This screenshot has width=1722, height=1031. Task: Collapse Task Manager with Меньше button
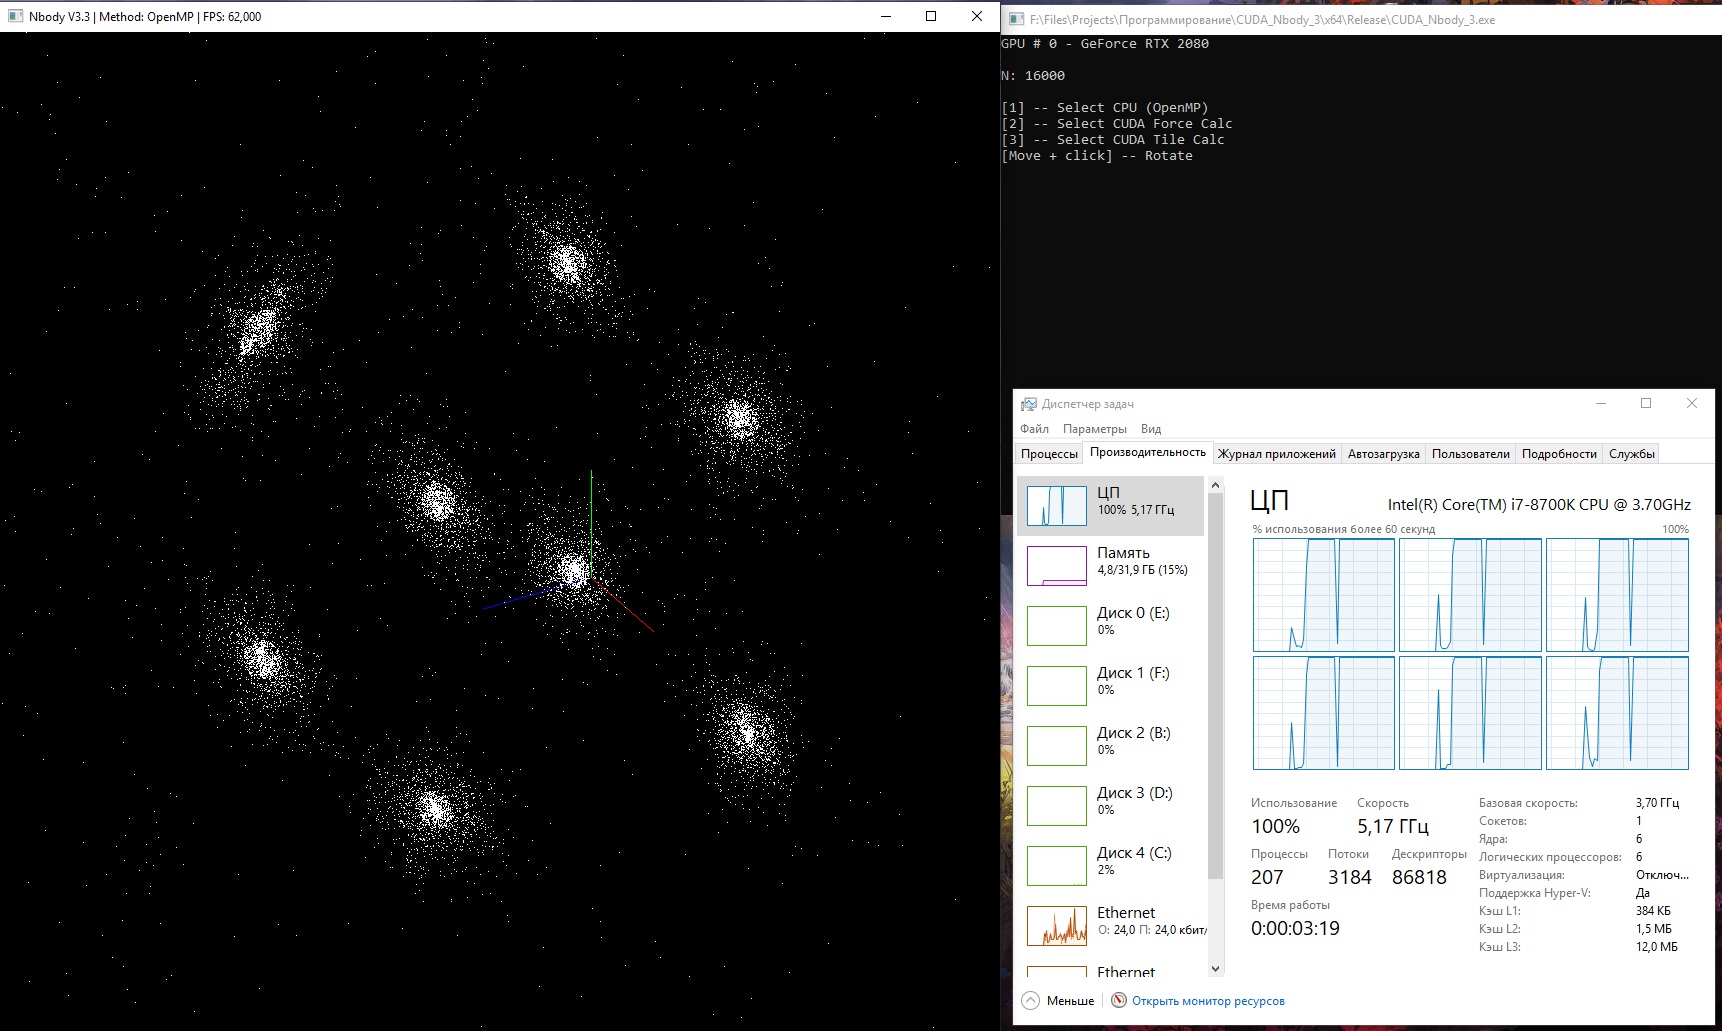tap(1058, 1000)
